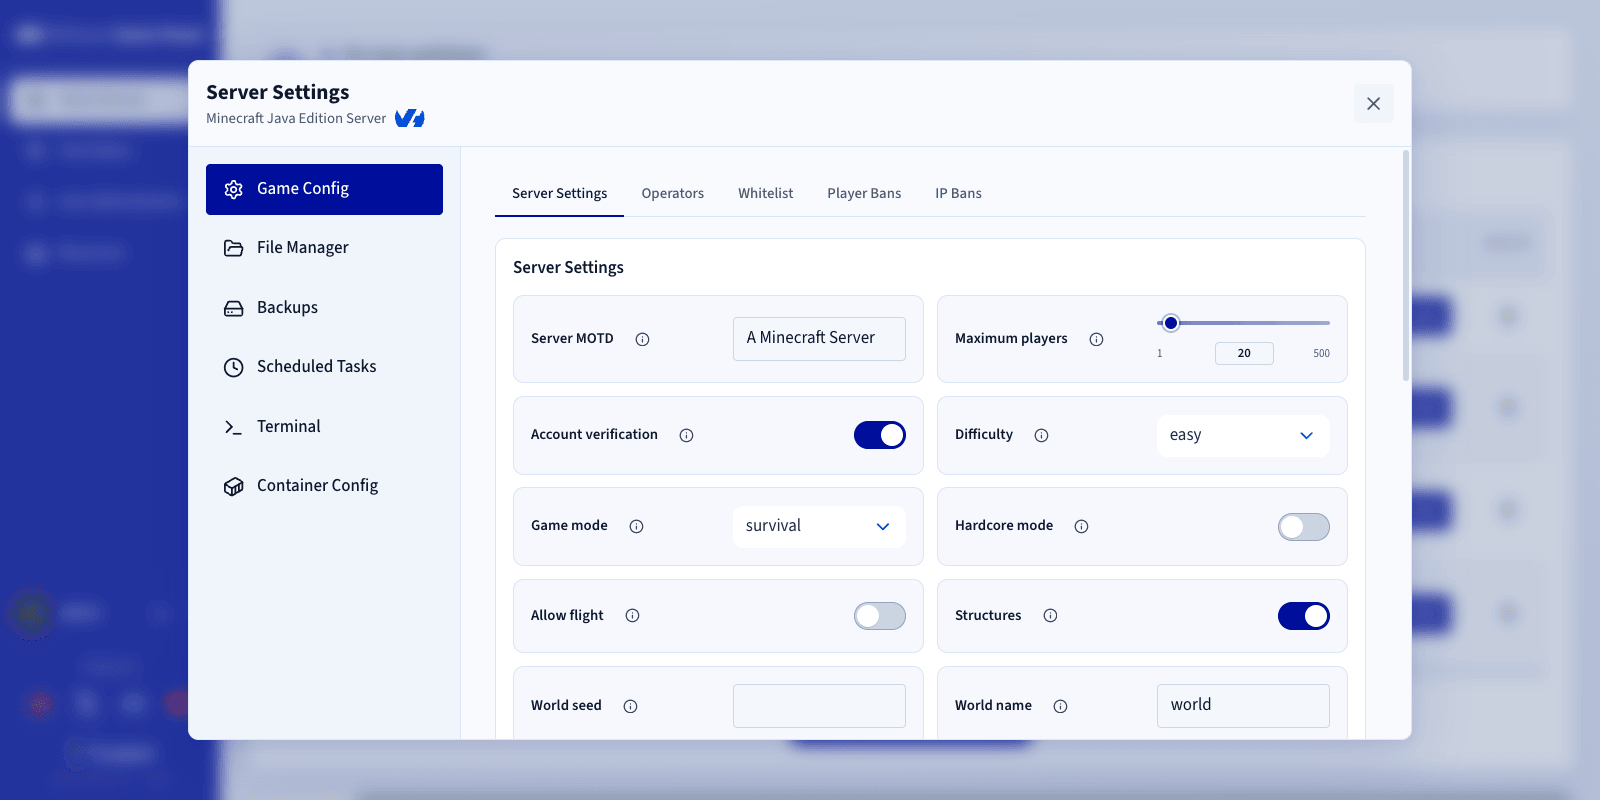Close the Server Settings dialog

(x=1373, y=103)
